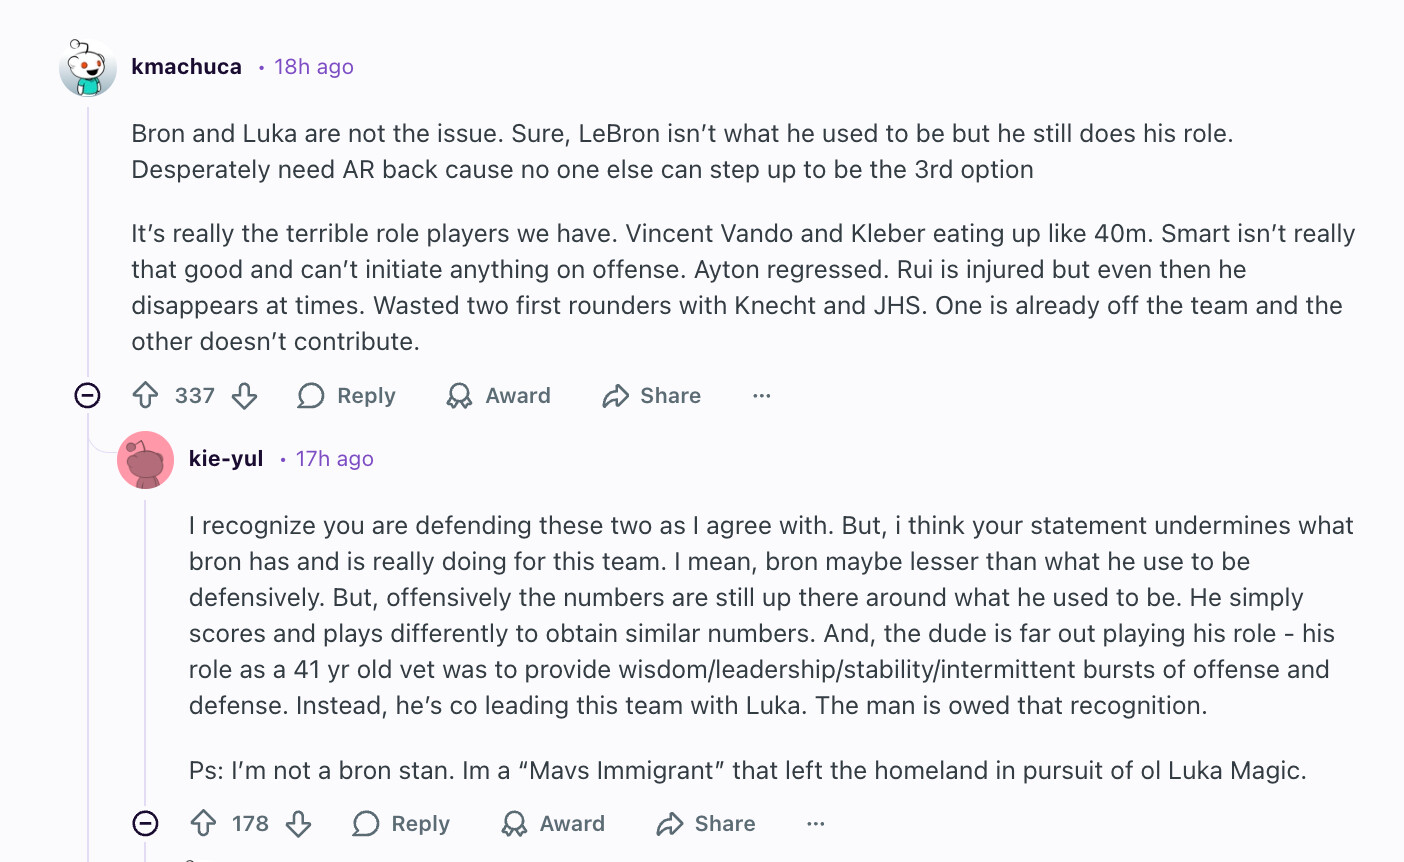Visit kie-yul username link
This screenshot has height=862, width=1404.
(x=226, y=459)
